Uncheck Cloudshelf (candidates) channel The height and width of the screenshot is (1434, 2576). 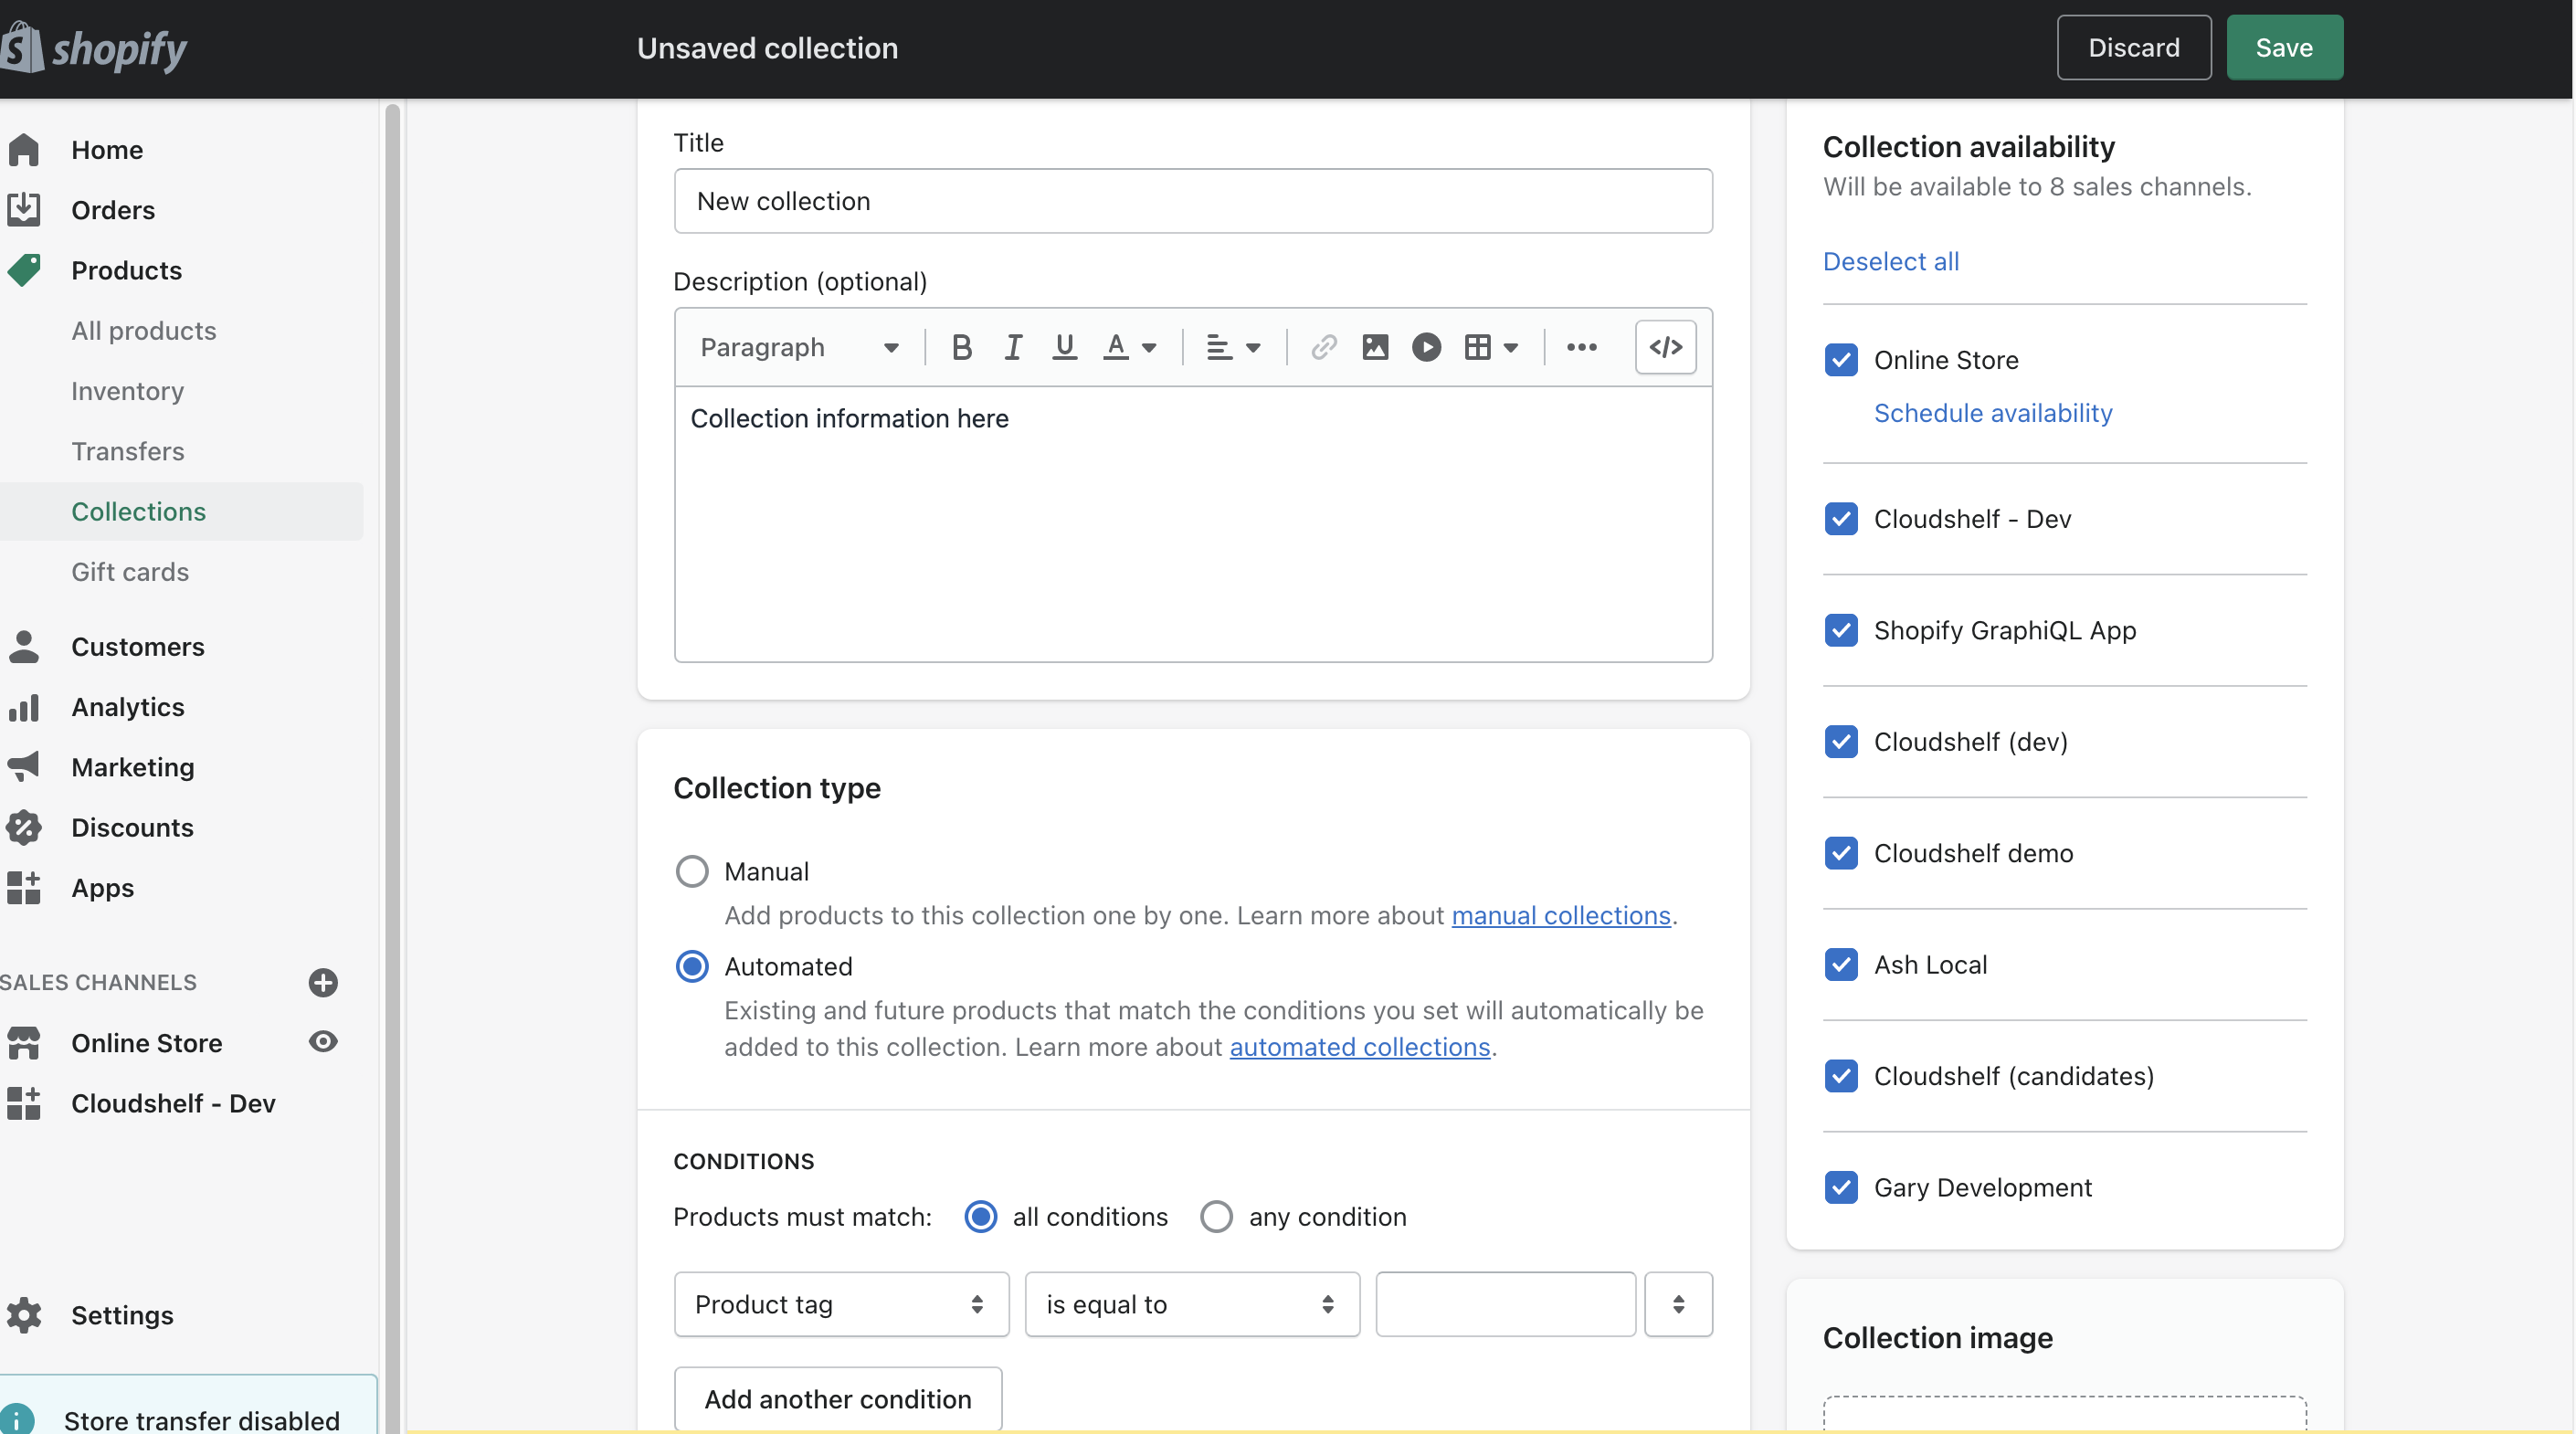click(1841, 1076)
